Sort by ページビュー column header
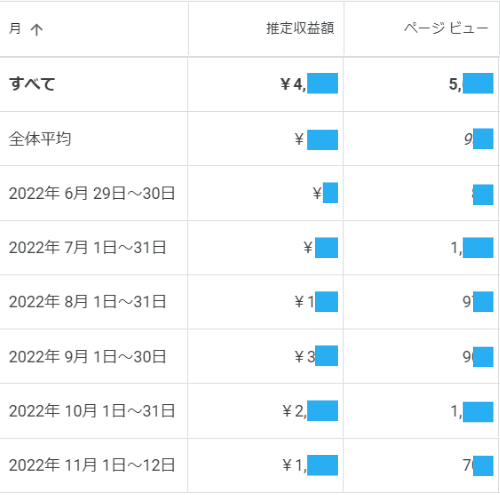Image resolution: width=500 pixels, height=495 pixels. click(x=446, y=28)
